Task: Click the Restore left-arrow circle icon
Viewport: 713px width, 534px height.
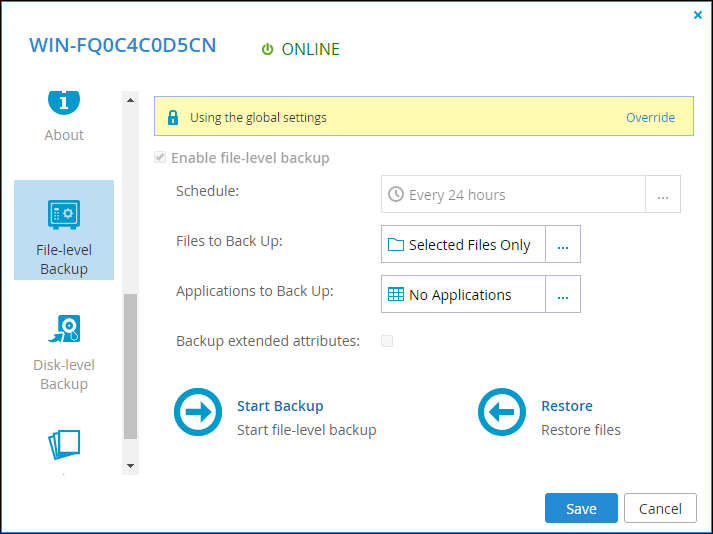Action: coord(502,412)
